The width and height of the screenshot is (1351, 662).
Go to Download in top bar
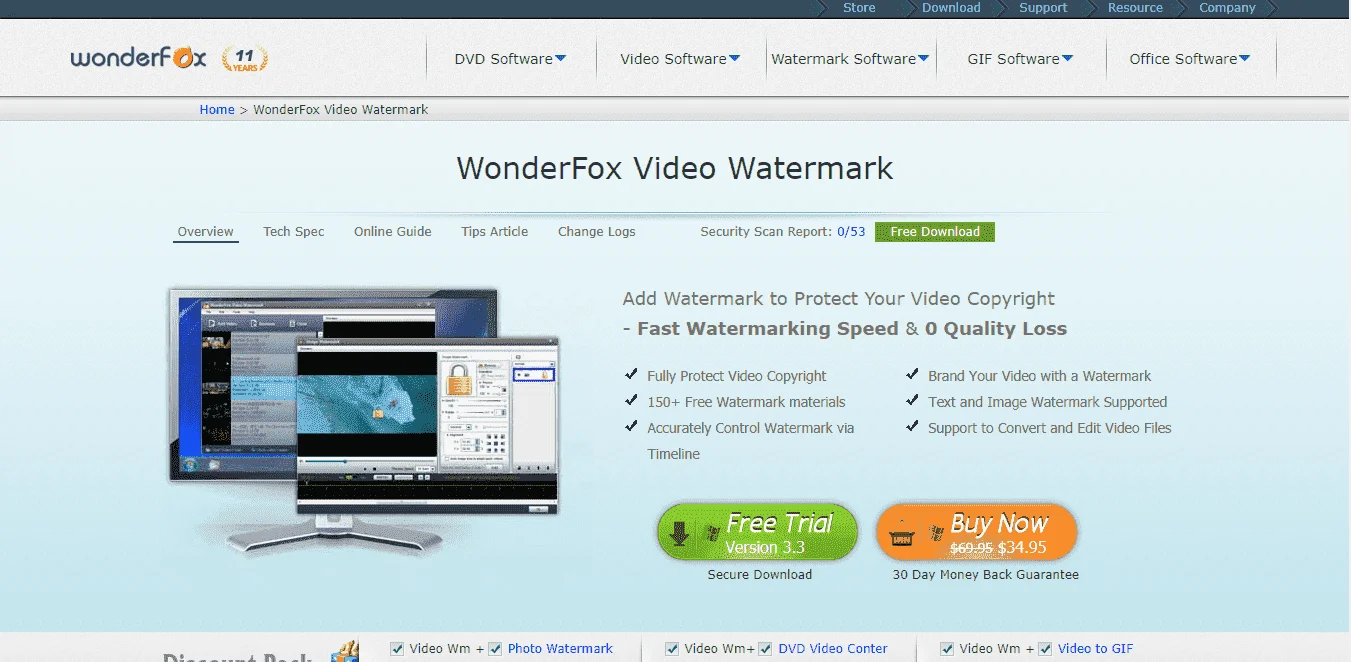click(951, 8)
